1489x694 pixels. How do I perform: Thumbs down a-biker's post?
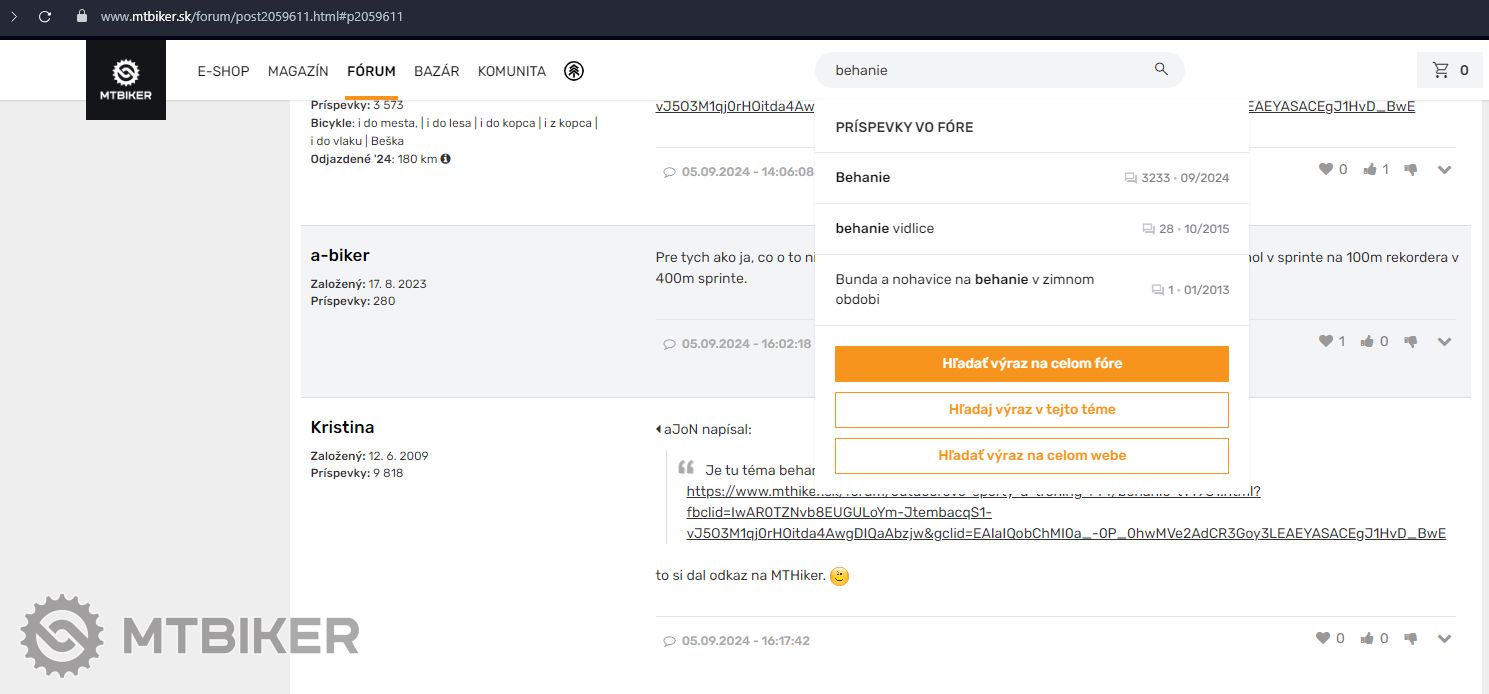point(1411,341)
